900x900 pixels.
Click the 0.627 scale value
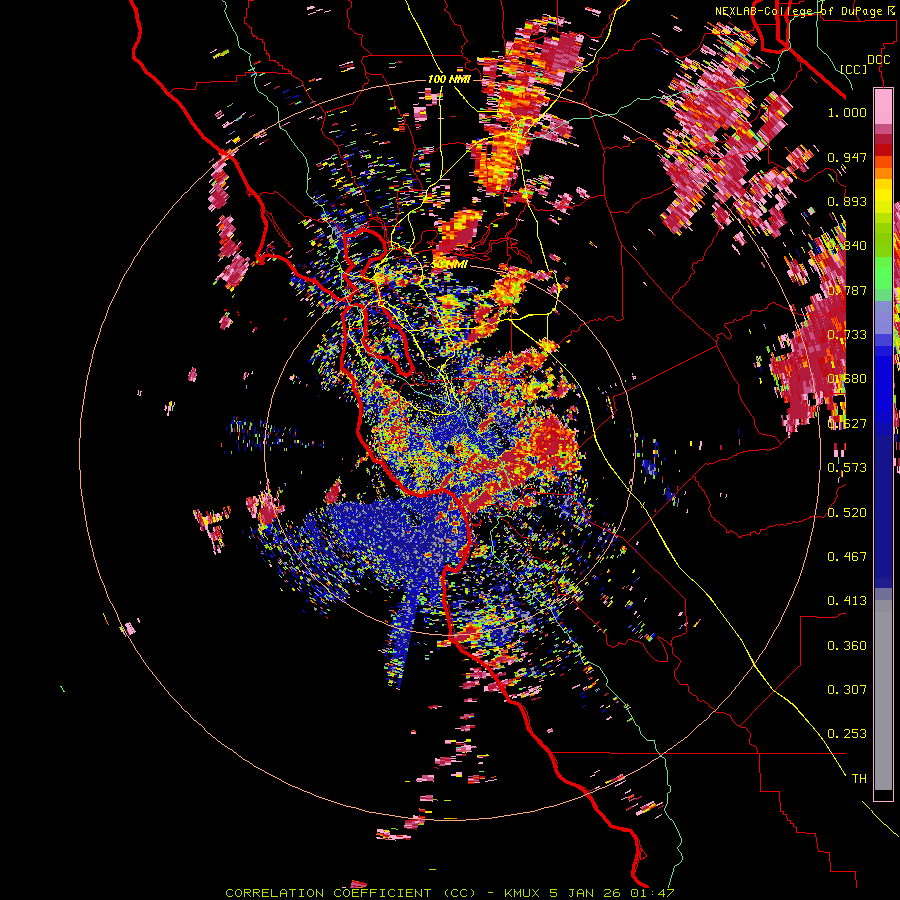(847, 424)
